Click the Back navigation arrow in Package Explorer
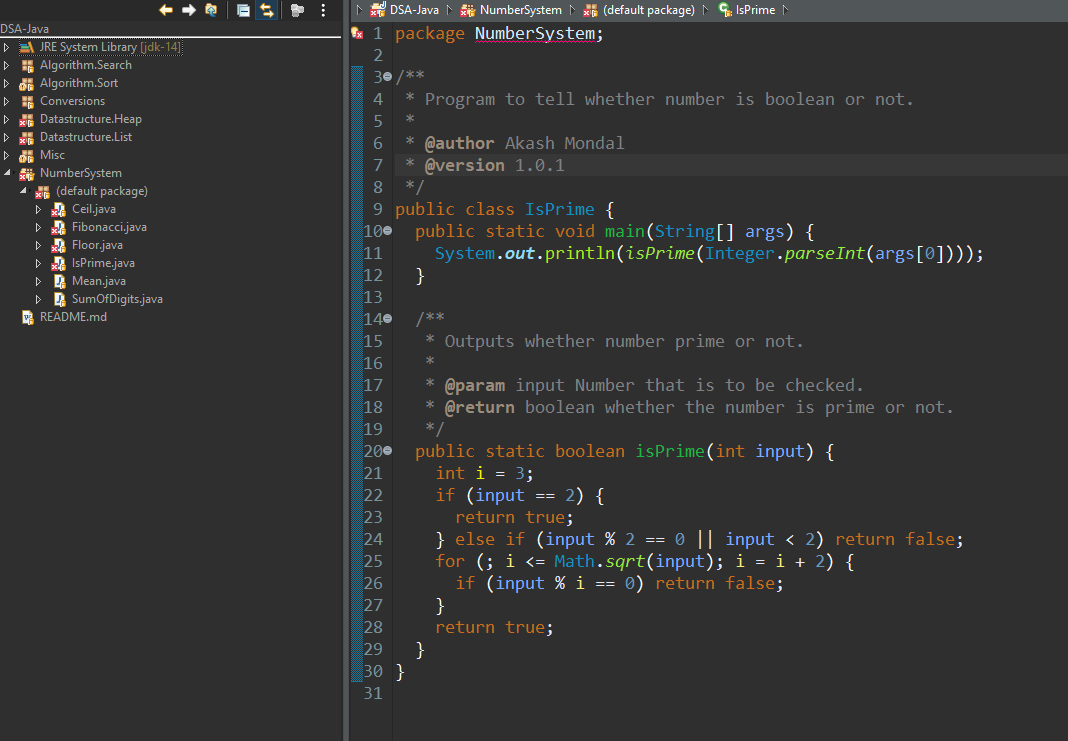Viewport: 1068px width, 741px height. coord(166,10)
